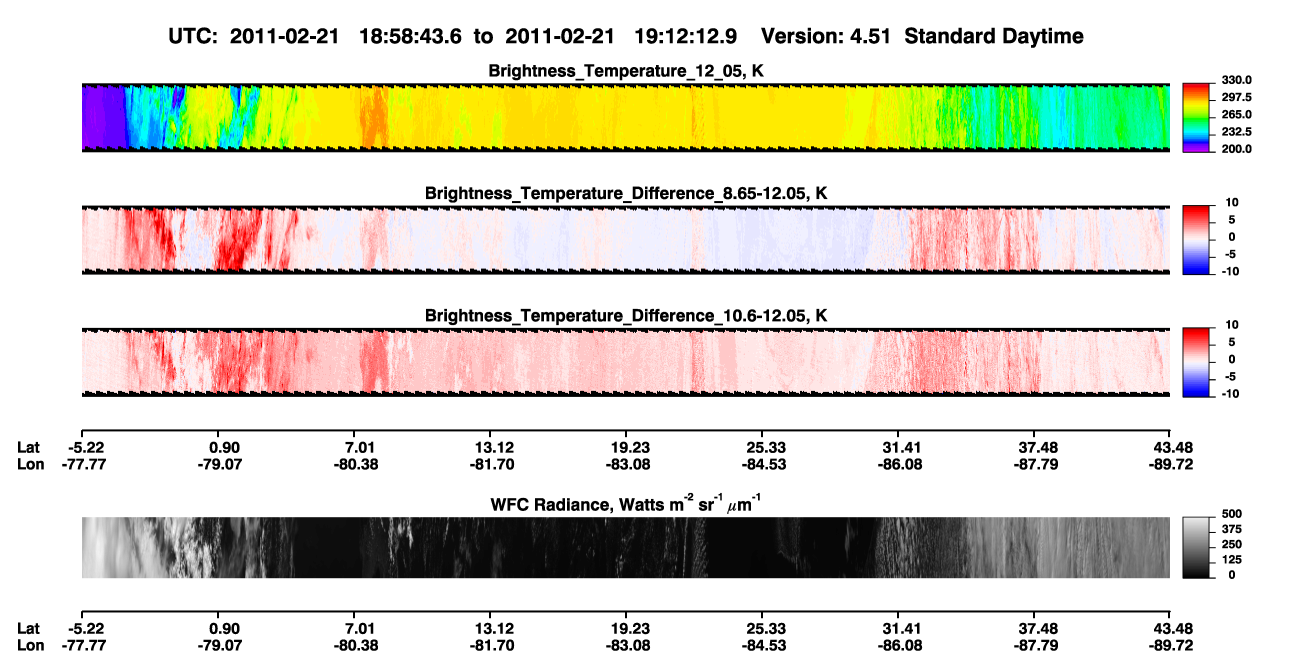
Task: Click longitude -86.08 tick below WFC Radiance panel
Action: [900, 646]
